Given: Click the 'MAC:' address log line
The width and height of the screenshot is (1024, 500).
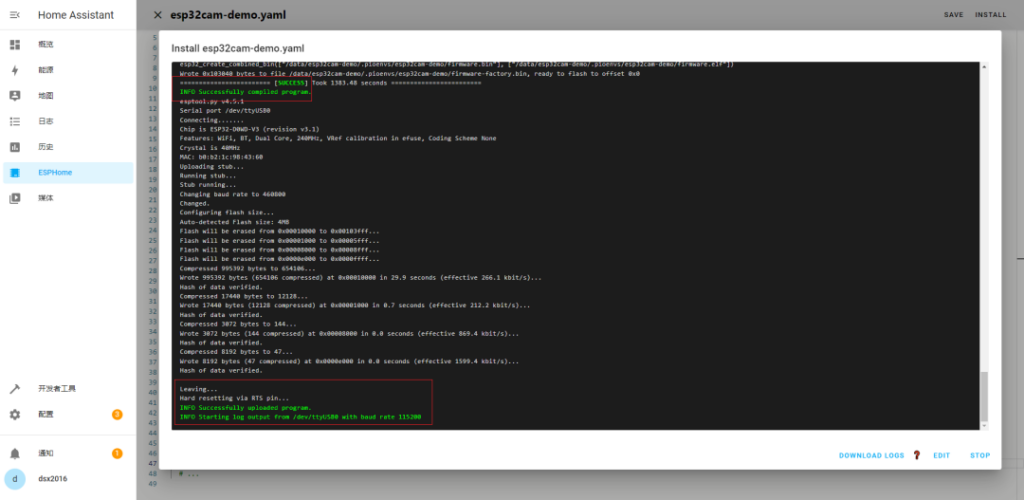Looking at the screenshot, I should point(221,157).
